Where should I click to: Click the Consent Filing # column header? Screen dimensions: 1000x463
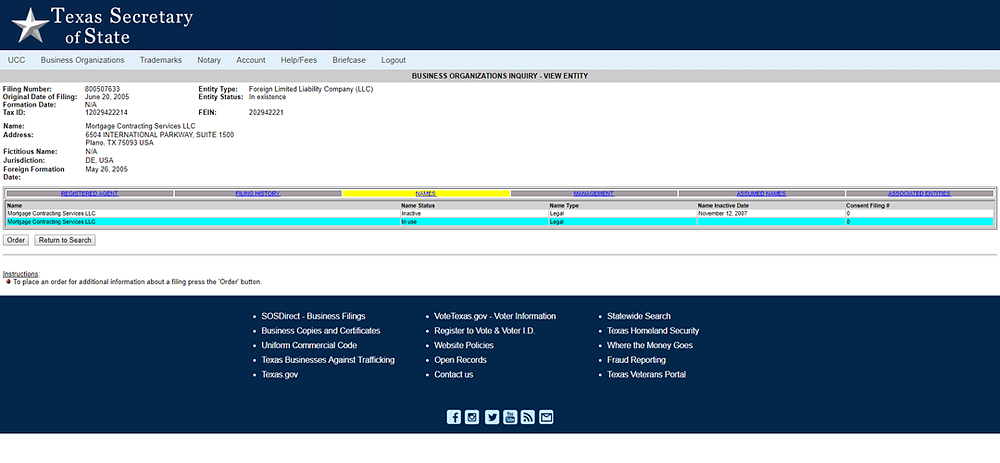[867, 206]
